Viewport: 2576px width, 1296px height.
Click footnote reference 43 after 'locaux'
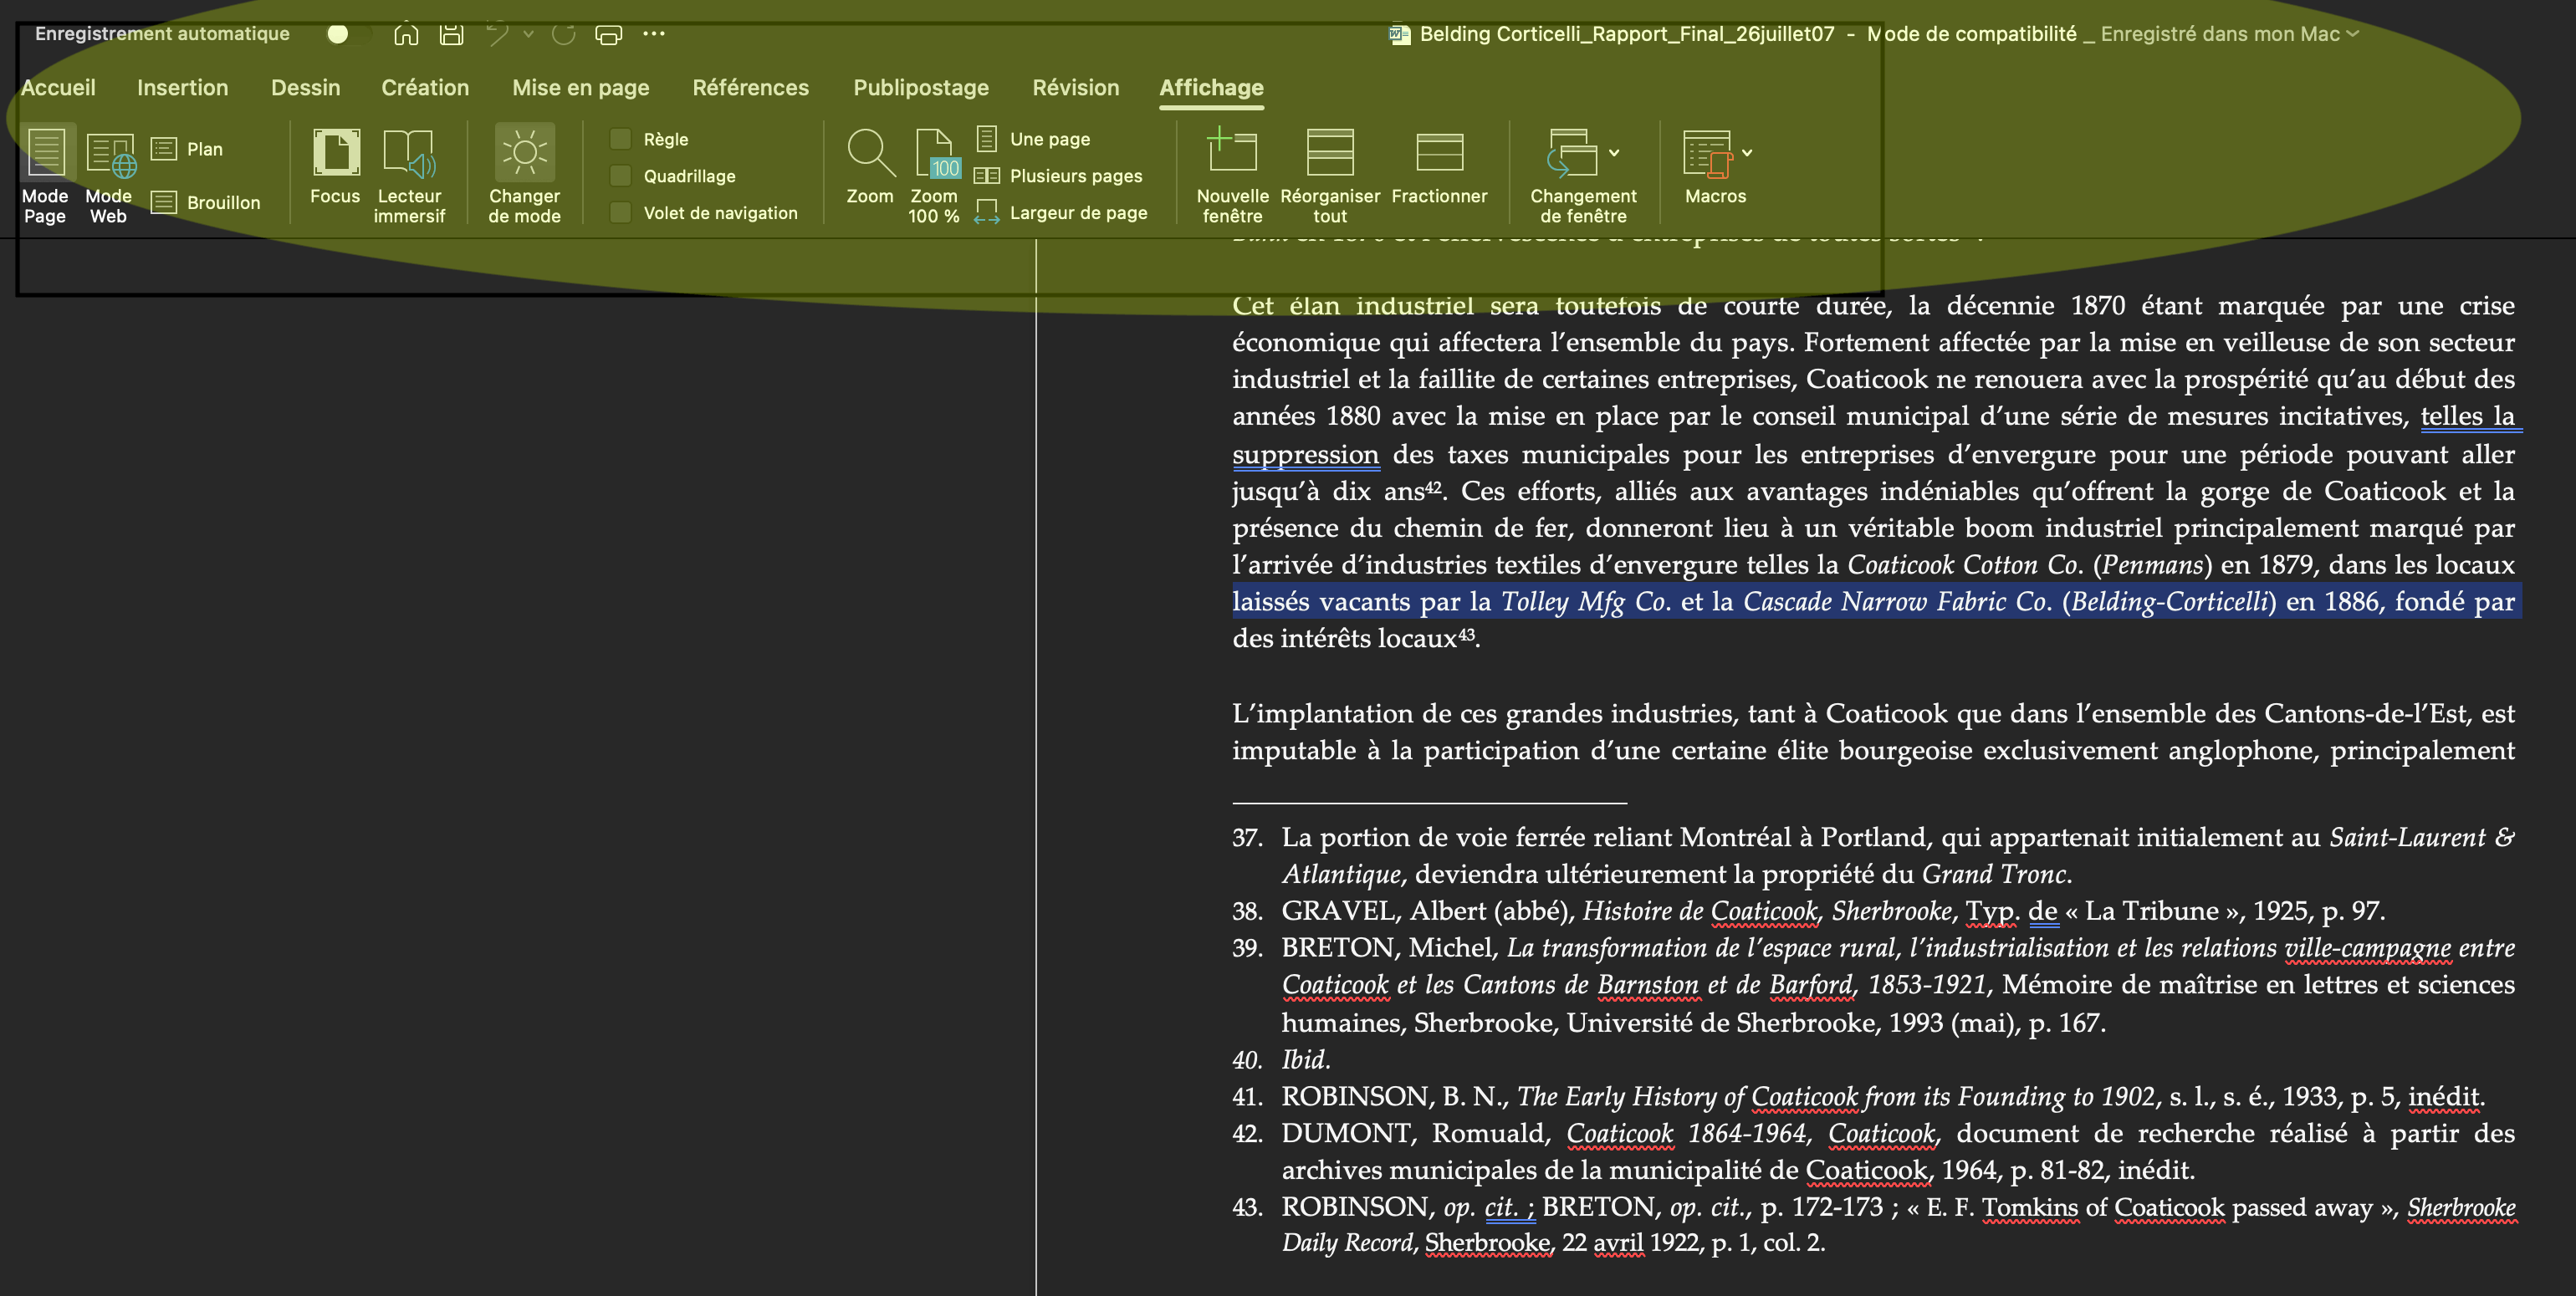1466,634
